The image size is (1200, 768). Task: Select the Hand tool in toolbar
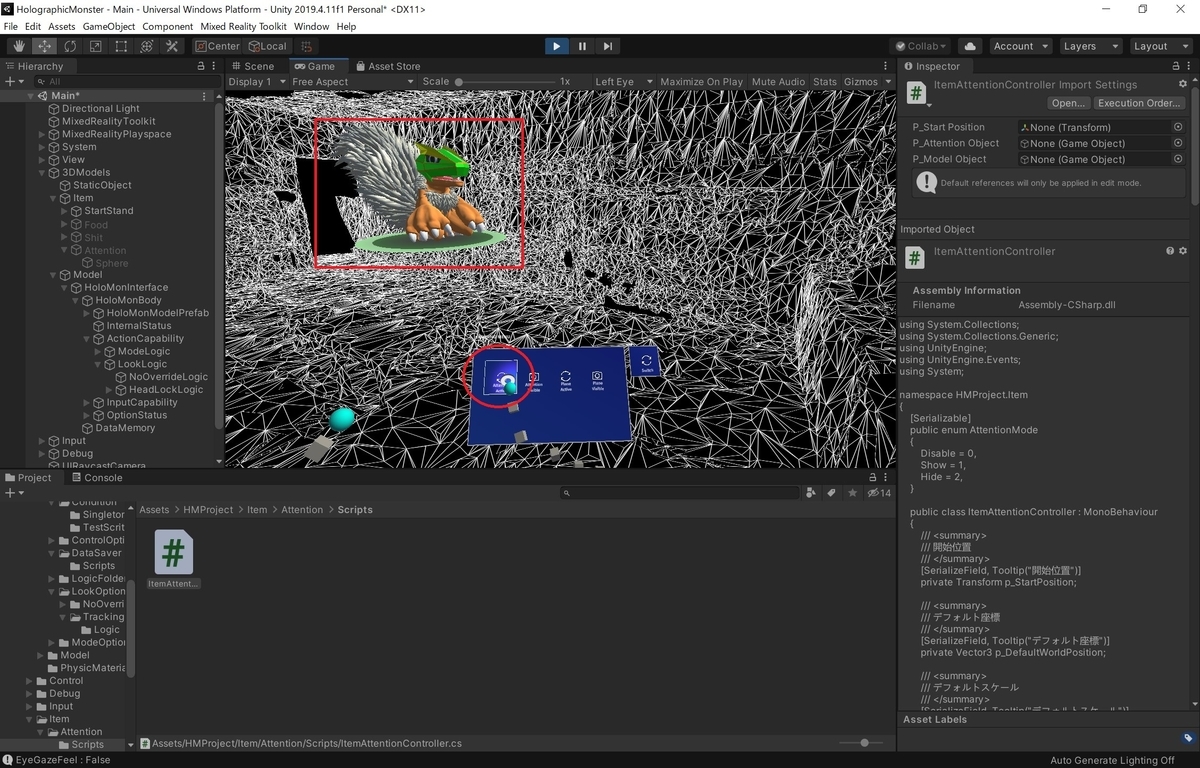click(x=19, y=46)
